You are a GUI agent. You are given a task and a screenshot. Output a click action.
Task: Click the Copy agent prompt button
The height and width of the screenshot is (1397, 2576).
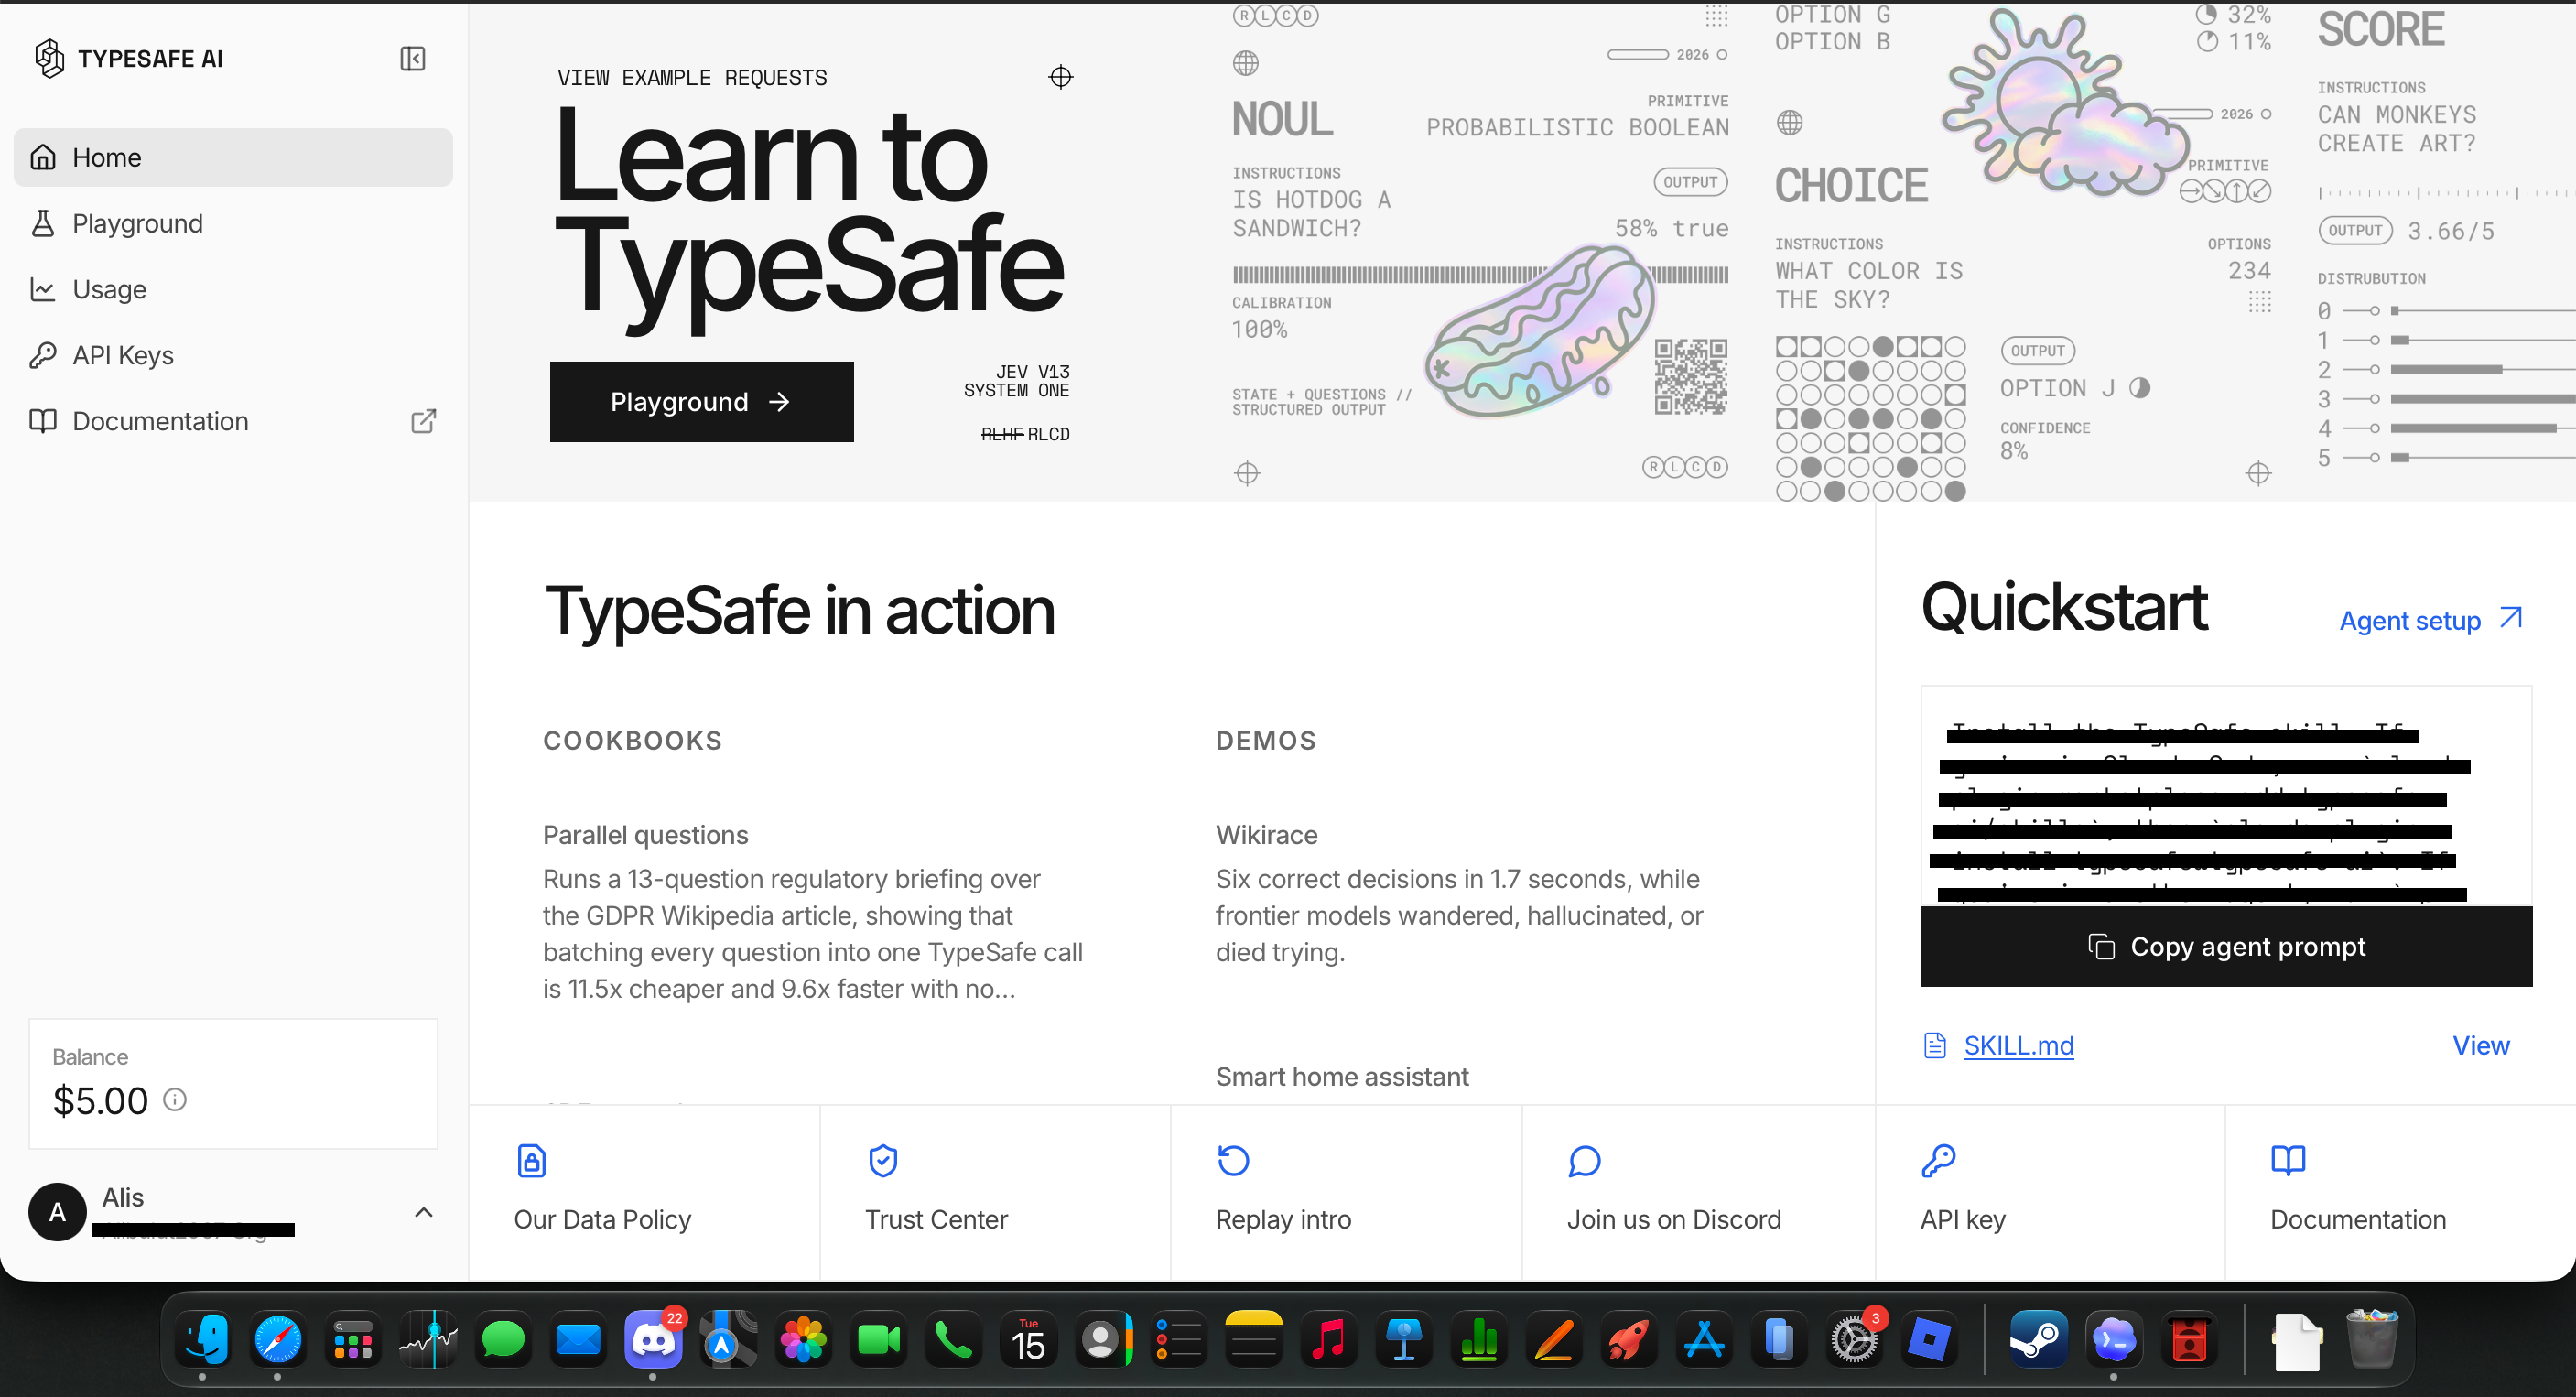tap(2225, 946)
